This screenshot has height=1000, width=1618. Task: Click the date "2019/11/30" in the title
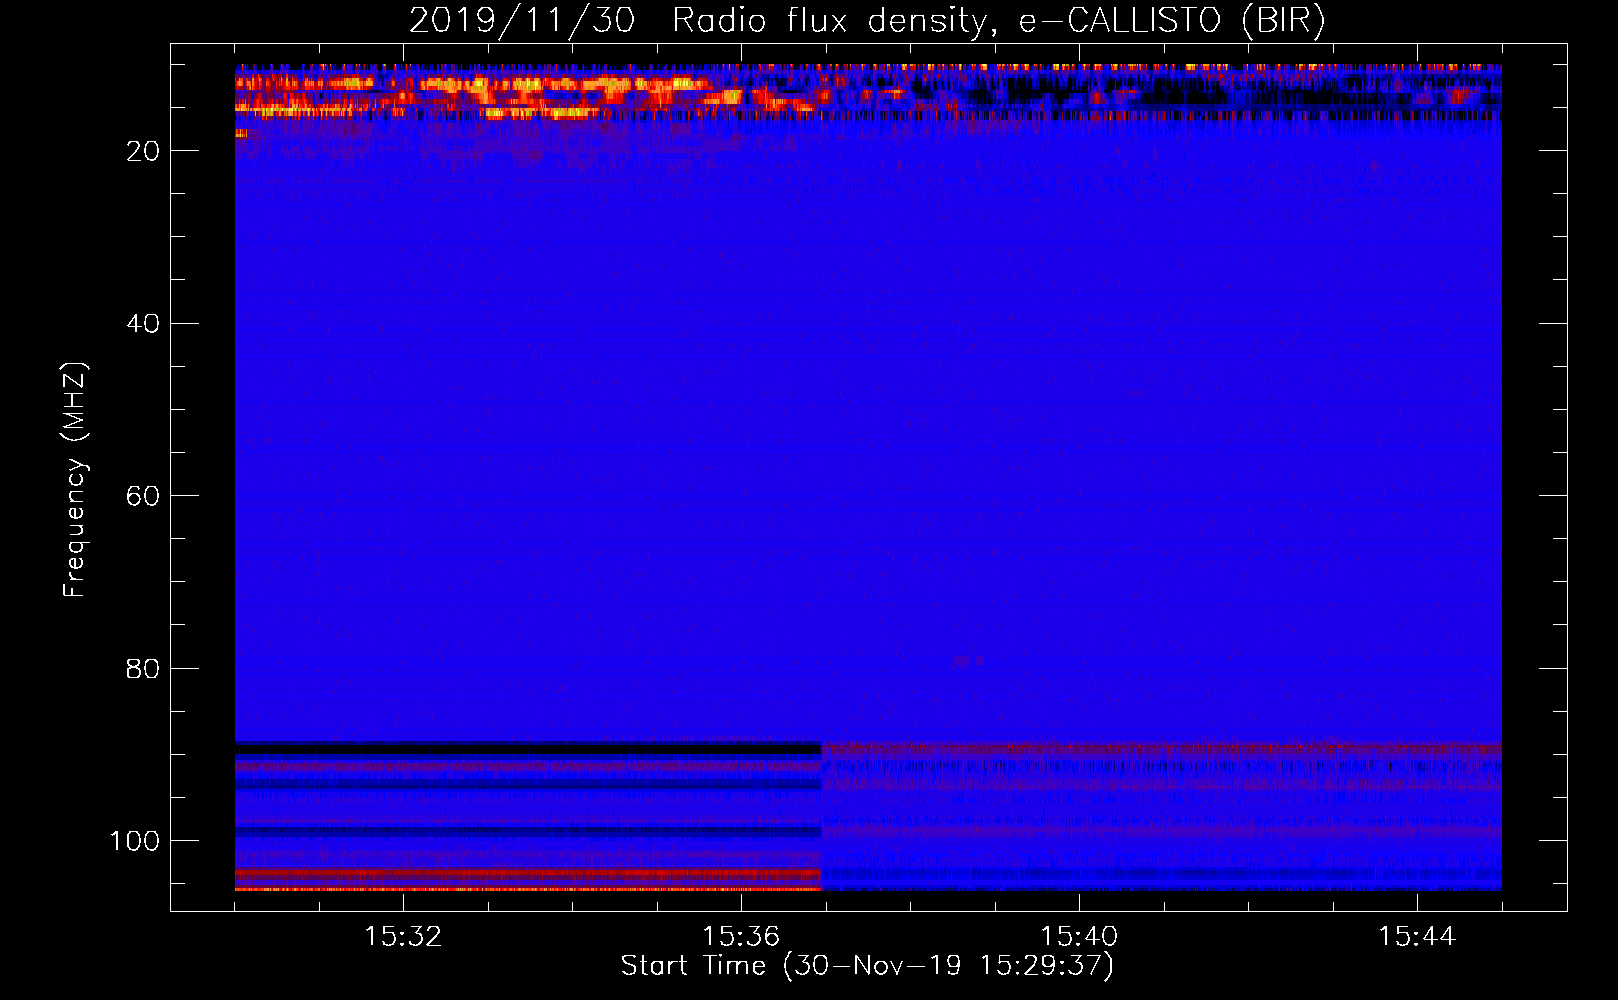click(x=522, y=20)
